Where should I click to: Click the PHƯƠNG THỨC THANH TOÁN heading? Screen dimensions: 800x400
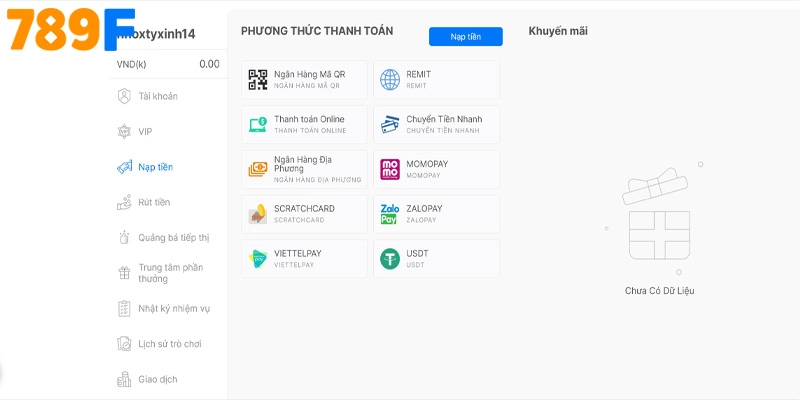pyautogui.click(x=317, y=31)
